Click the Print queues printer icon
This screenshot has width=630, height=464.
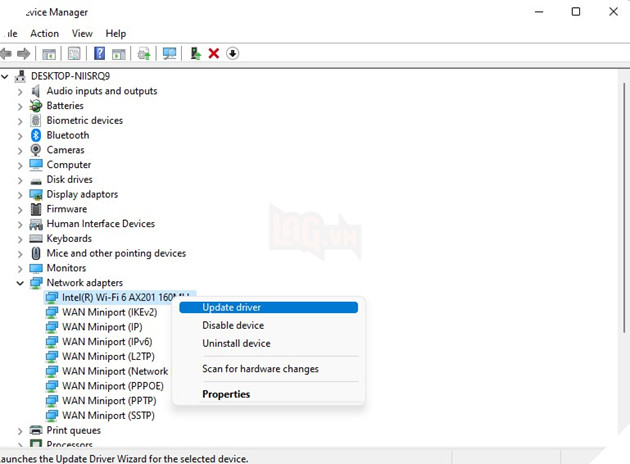pyautogui.click(x=36, y=430)
